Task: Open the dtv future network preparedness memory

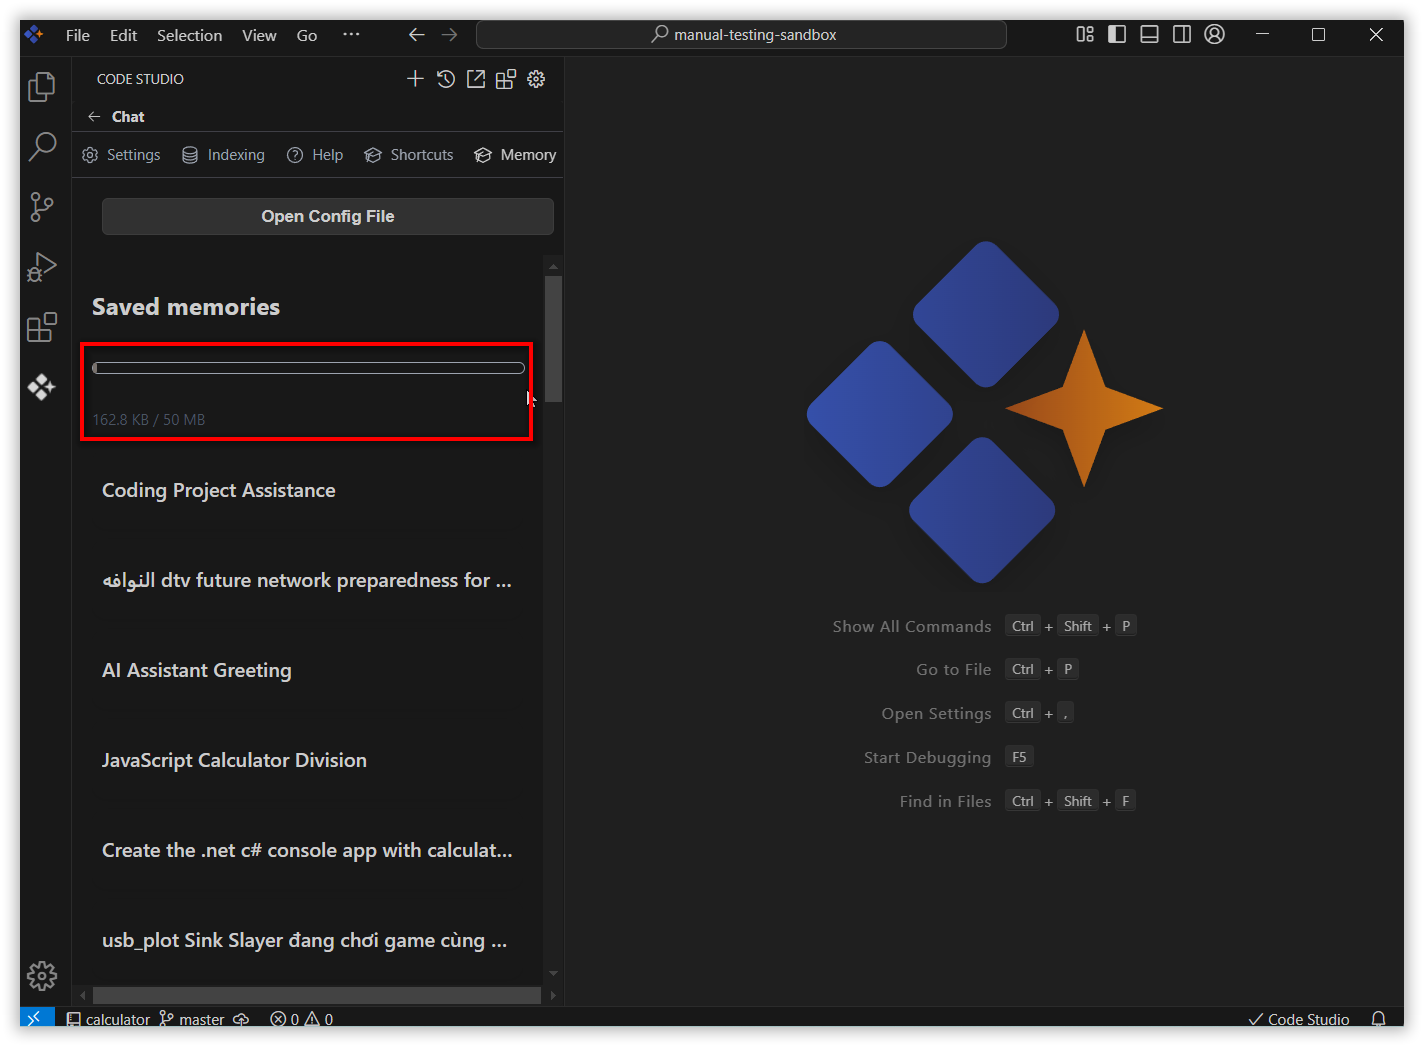Action: [307, 580]
